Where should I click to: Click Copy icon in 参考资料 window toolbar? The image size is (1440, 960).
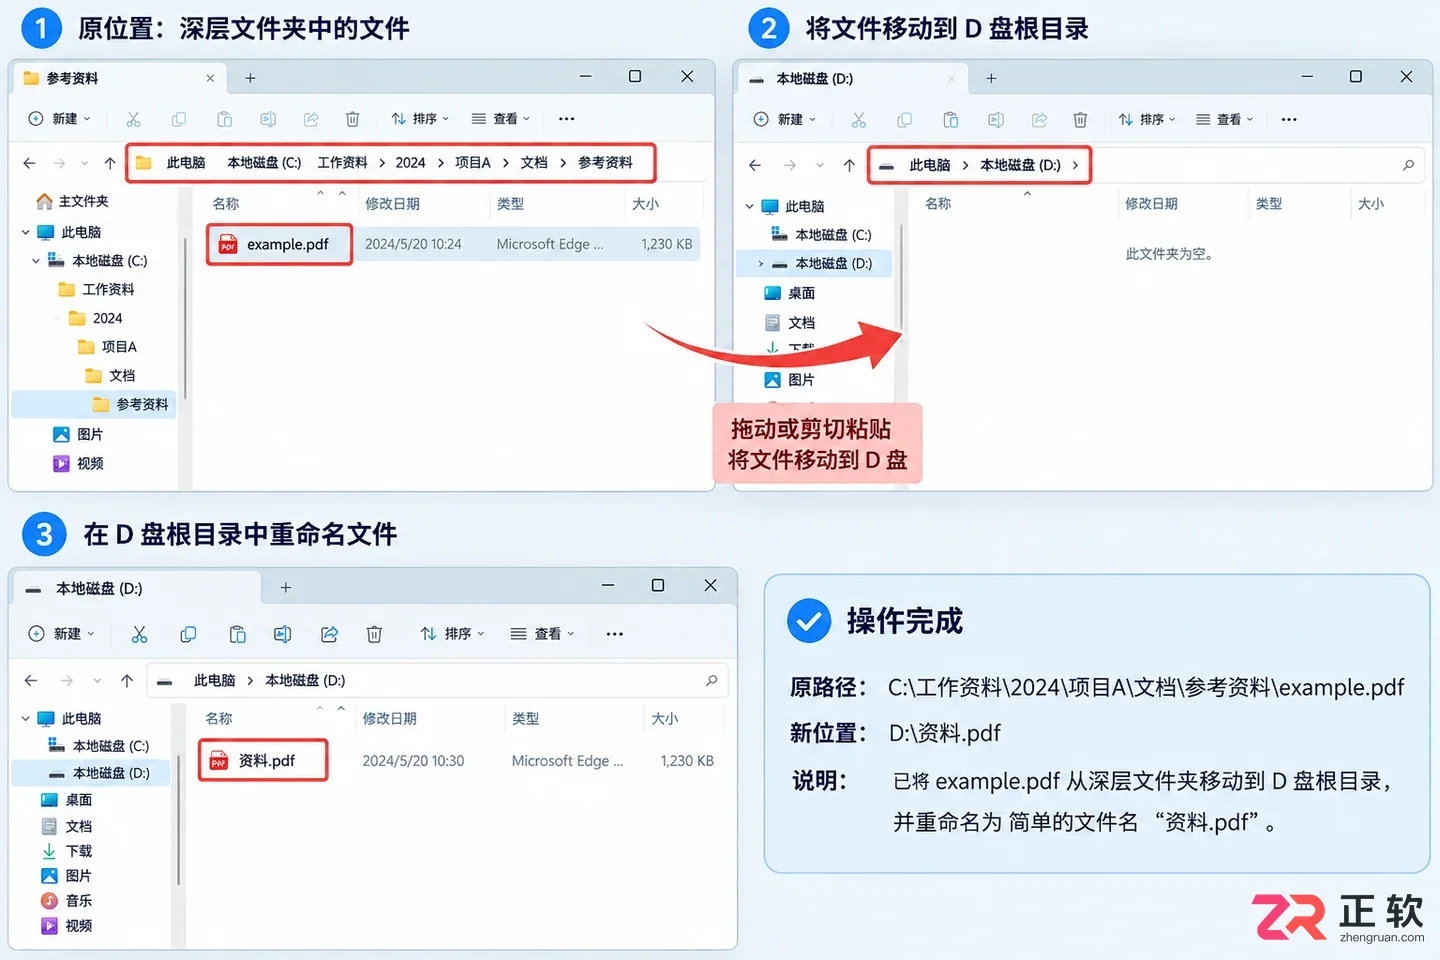tap(179, 119)
